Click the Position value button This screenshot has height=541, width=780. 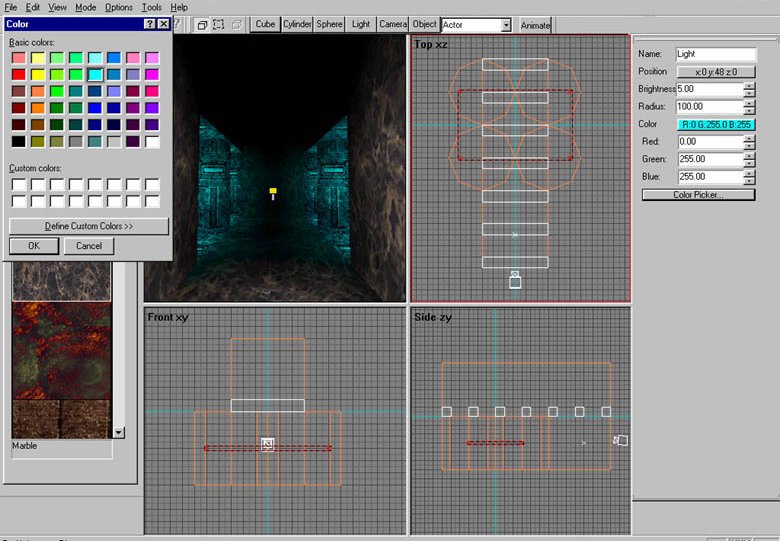pyautogui.click(x=716, y=72)
